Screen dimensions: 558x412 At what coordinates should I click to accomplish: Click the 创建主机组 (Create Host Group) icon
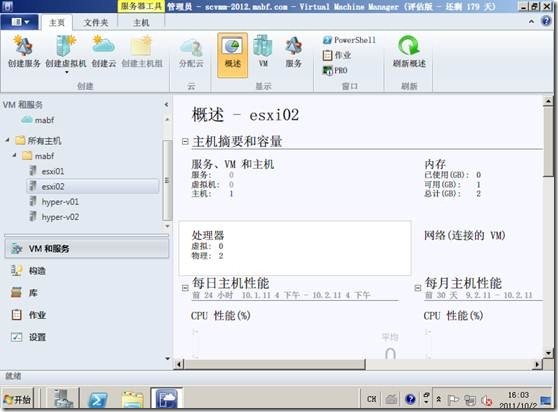[142, 52]
